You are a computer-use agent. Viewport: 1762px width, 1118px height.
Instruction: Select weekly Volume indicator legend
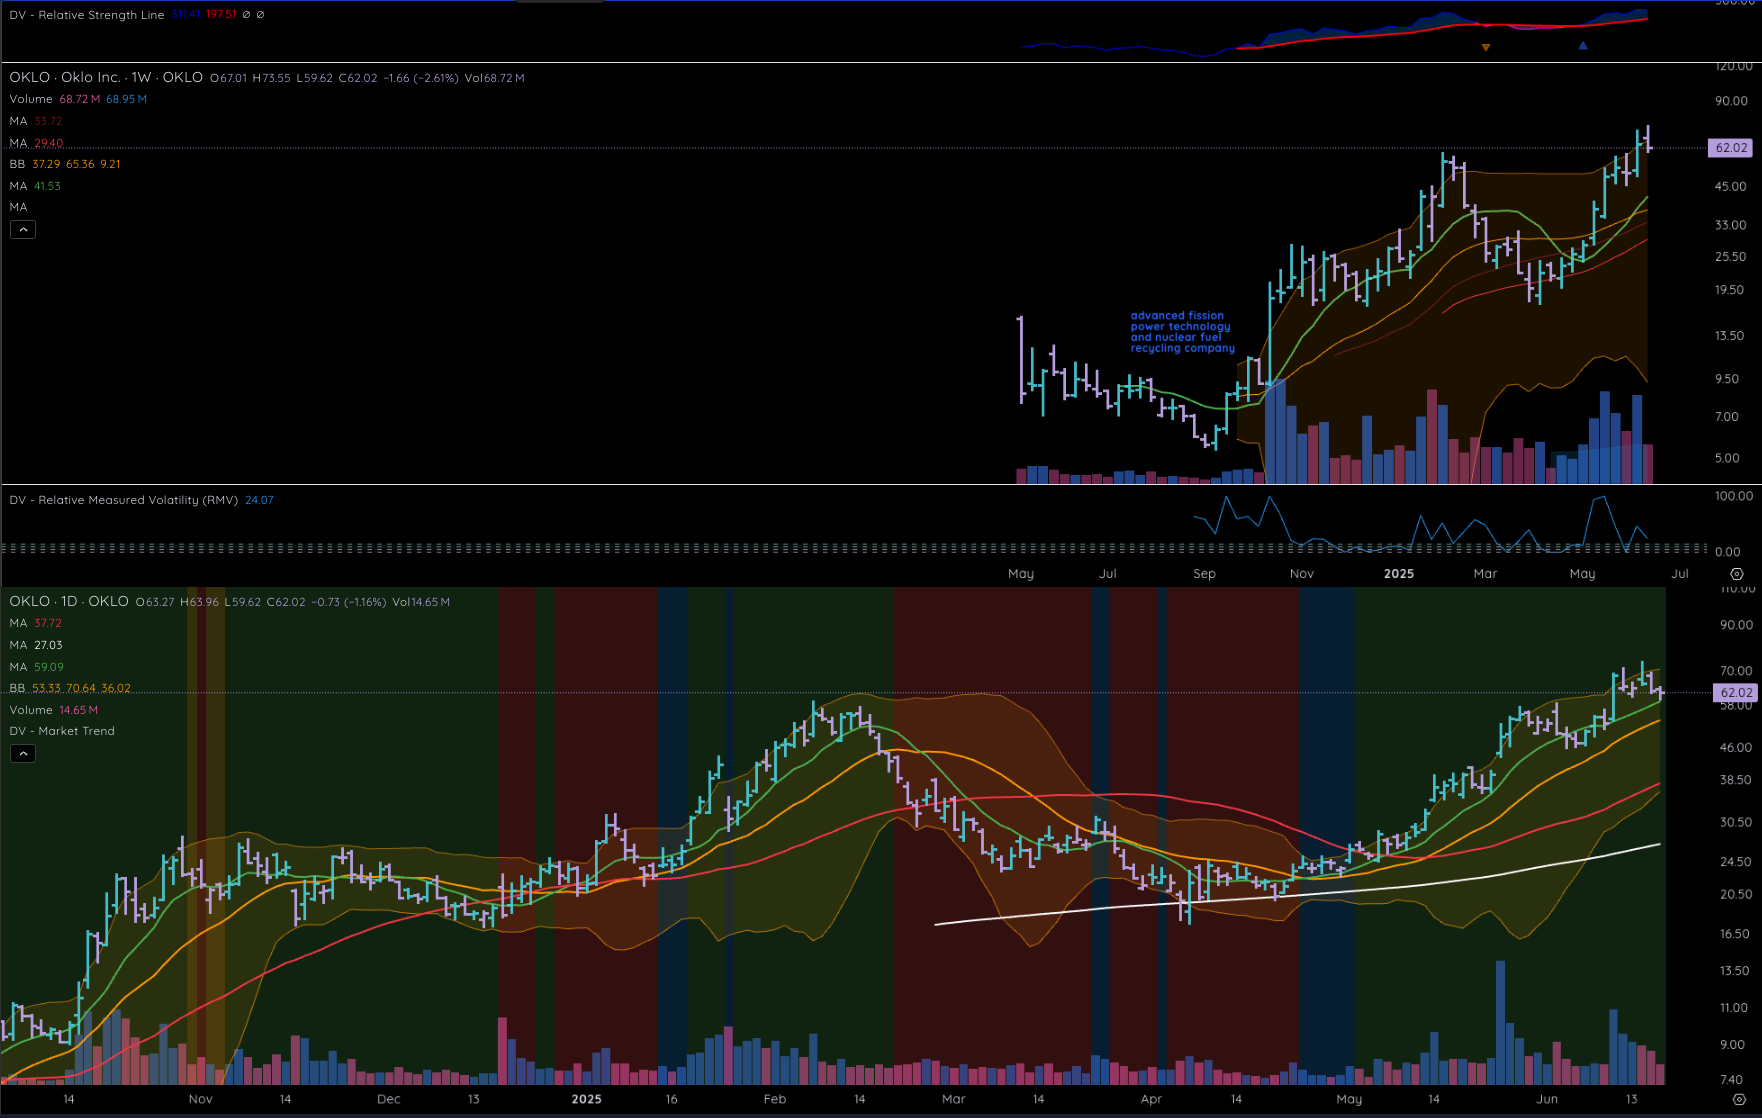coord(31,99)
